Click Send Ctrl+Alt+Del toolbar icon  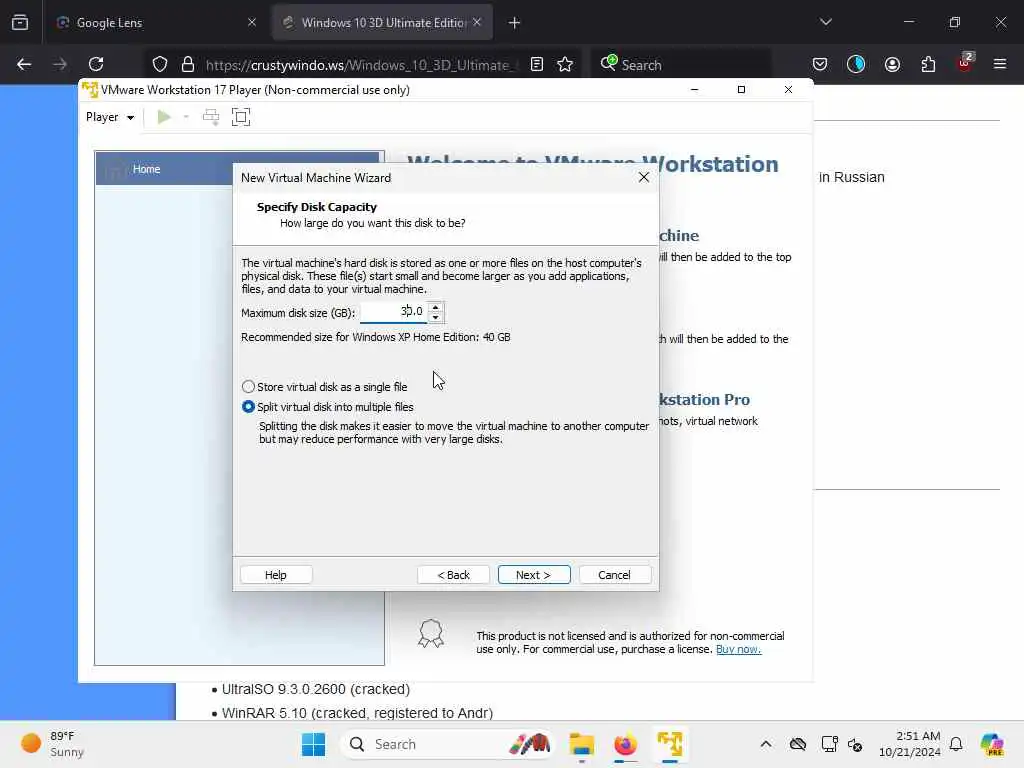coord(211,117)
